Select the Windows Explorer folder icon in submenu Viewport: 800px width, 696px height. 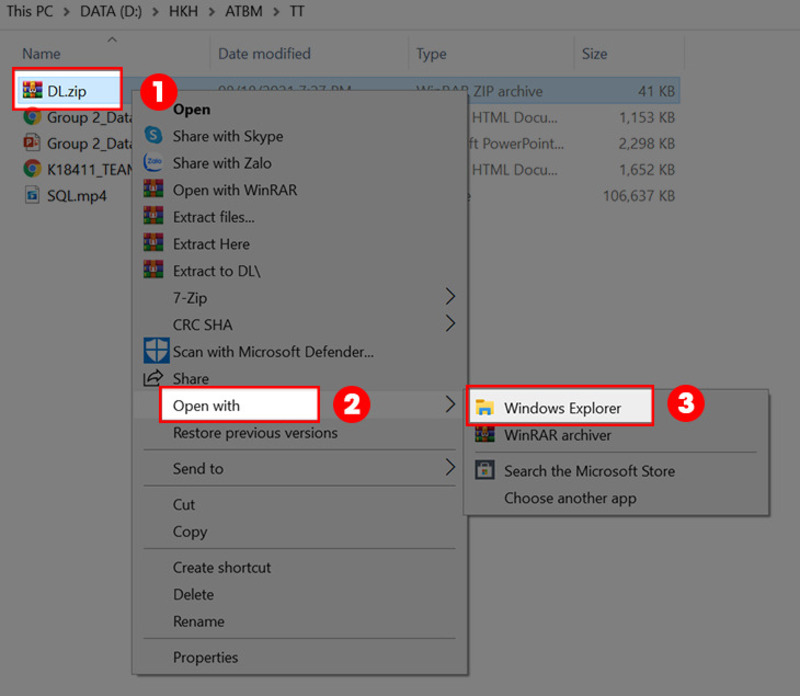coord(486,406)
